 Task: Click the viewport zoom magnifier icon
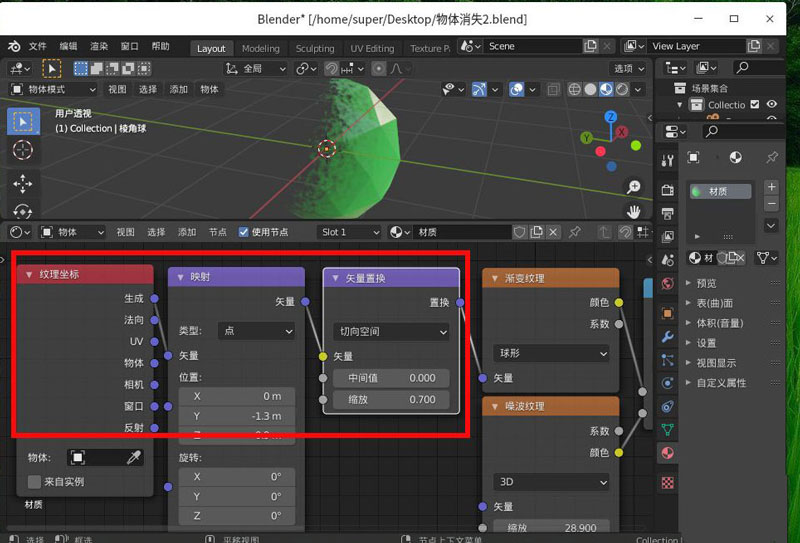click(634, 187)
